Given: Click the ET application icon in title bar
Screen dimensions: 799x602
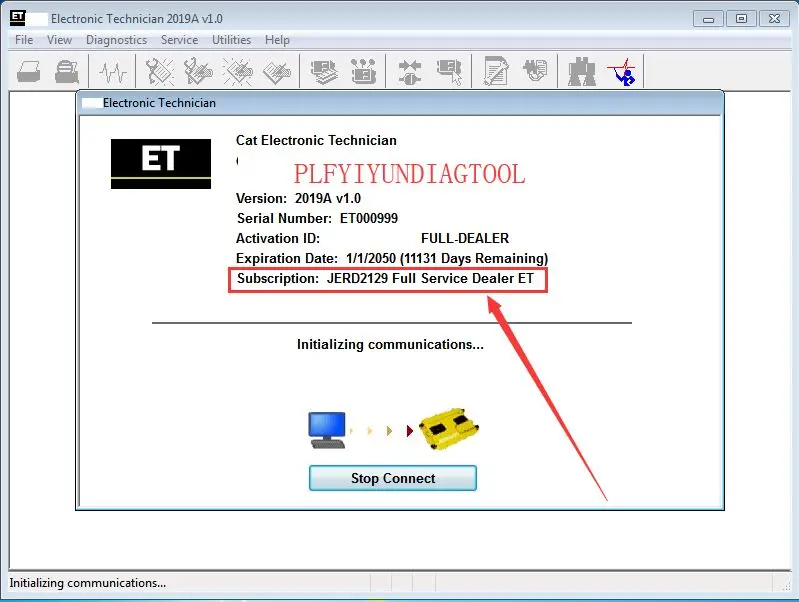Looking at the screenshot, I should click(x=18, y=17).
